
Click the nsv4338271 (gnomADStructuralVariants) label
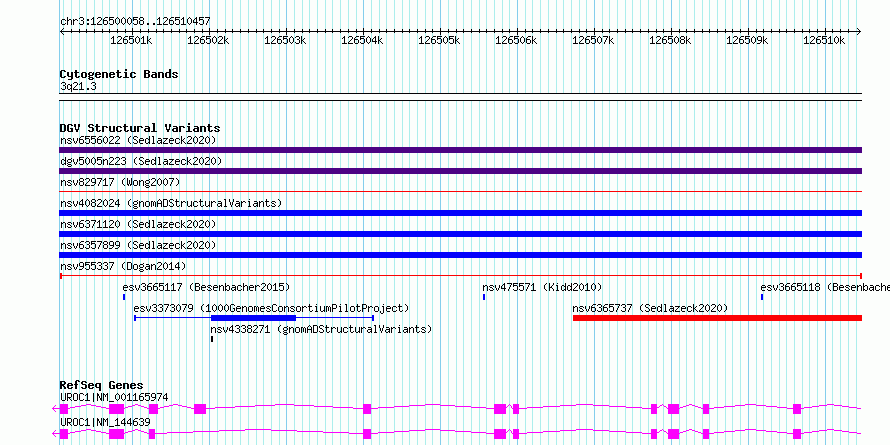[x=321, y=329]
